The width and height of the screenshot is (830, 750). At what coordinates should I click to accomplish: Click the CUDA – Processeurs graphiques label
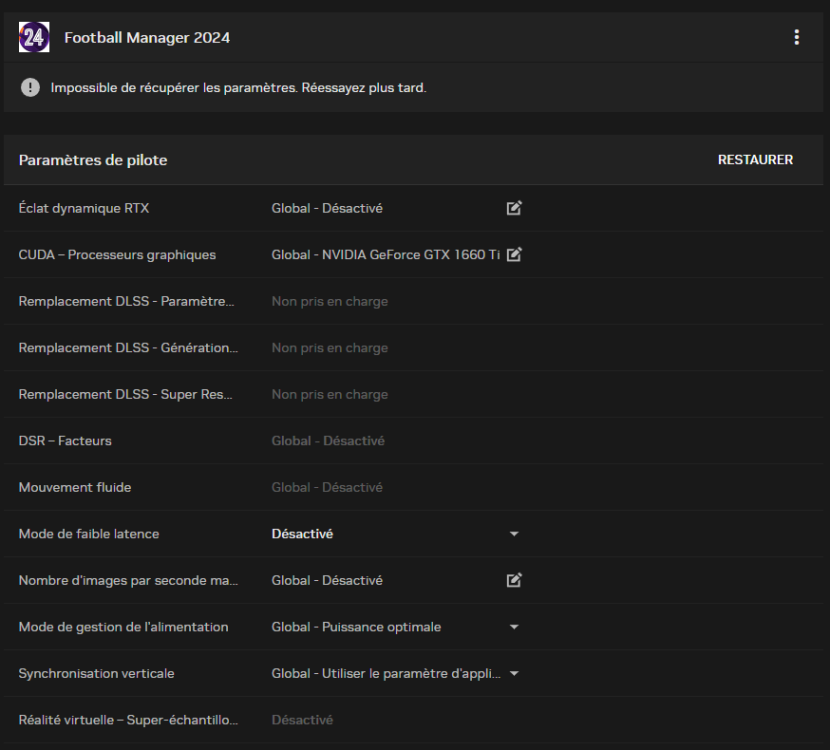[x=117, y=255]
